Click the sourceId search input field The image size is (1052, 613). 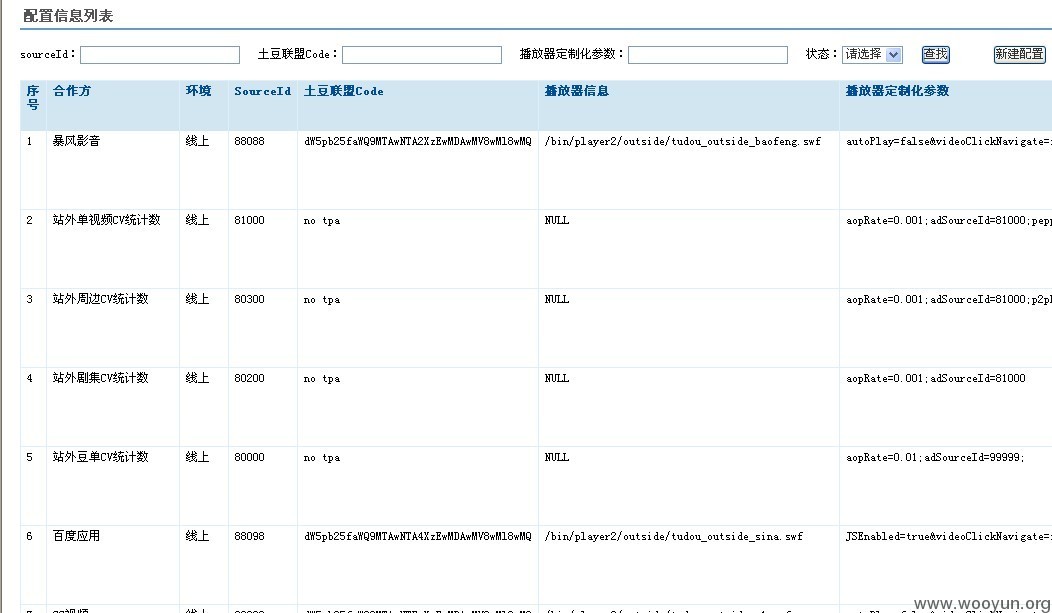(160, 55)
